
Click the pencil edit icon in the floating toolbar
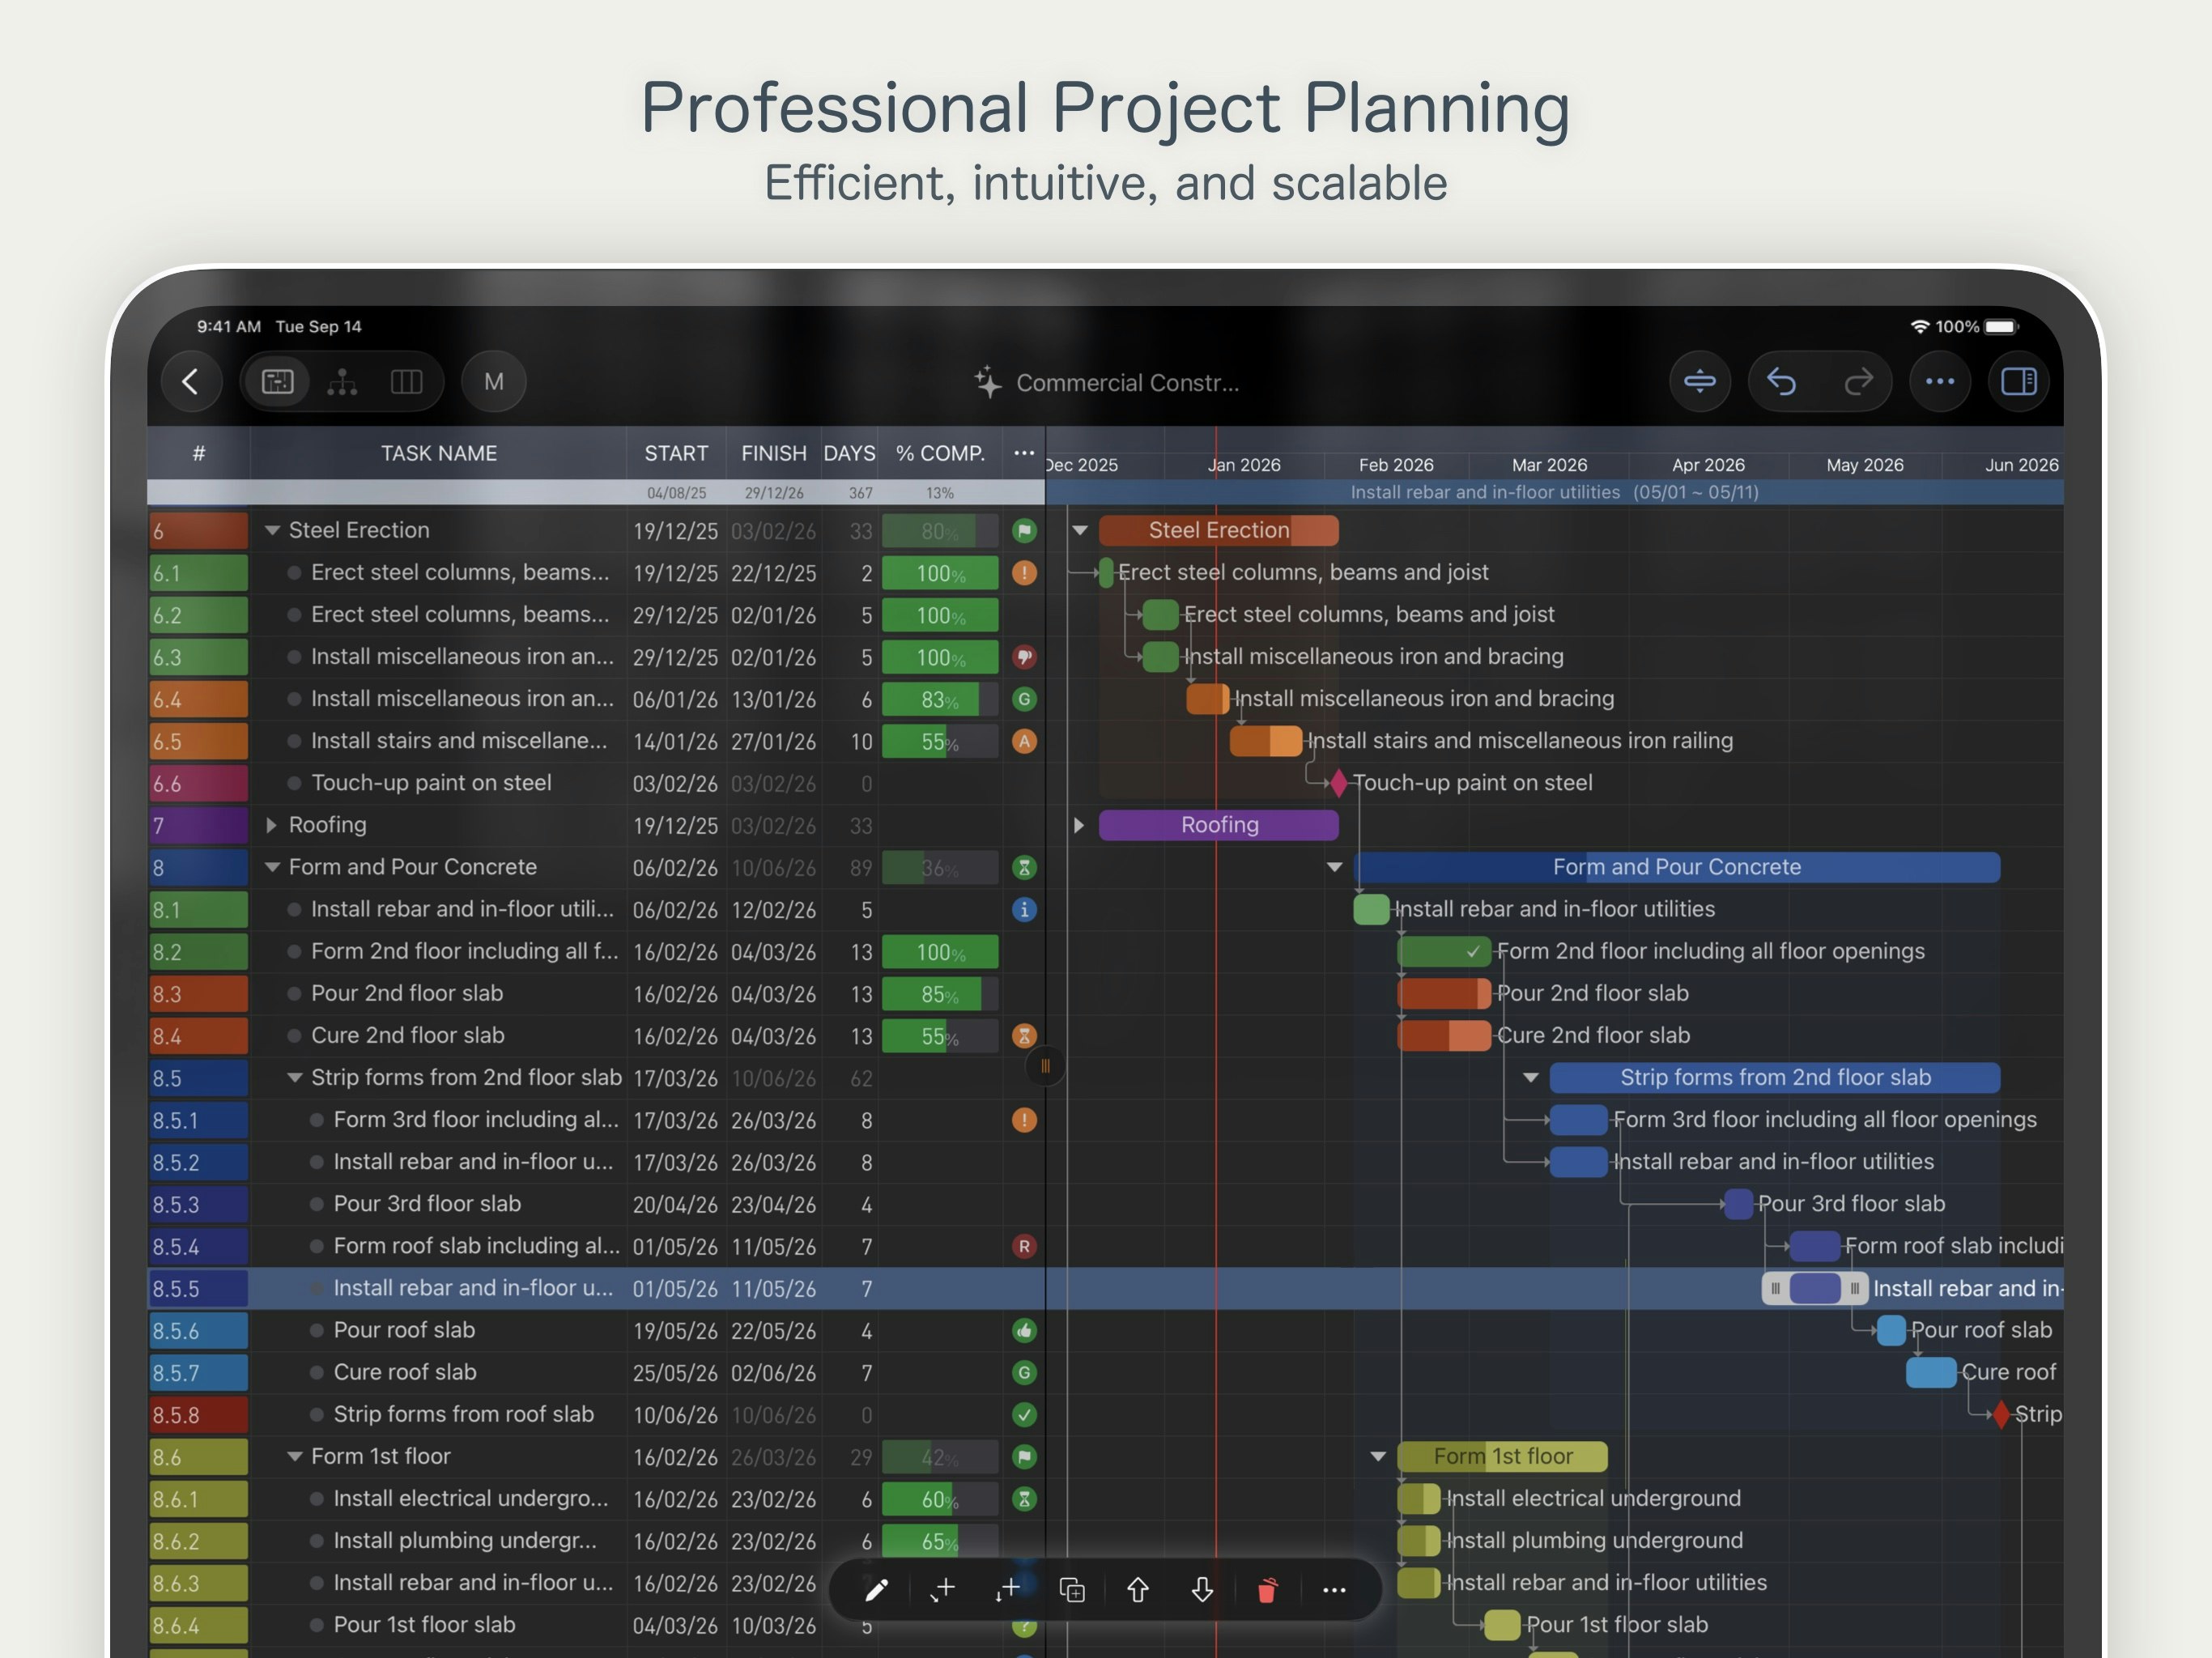click(876, 1590)
